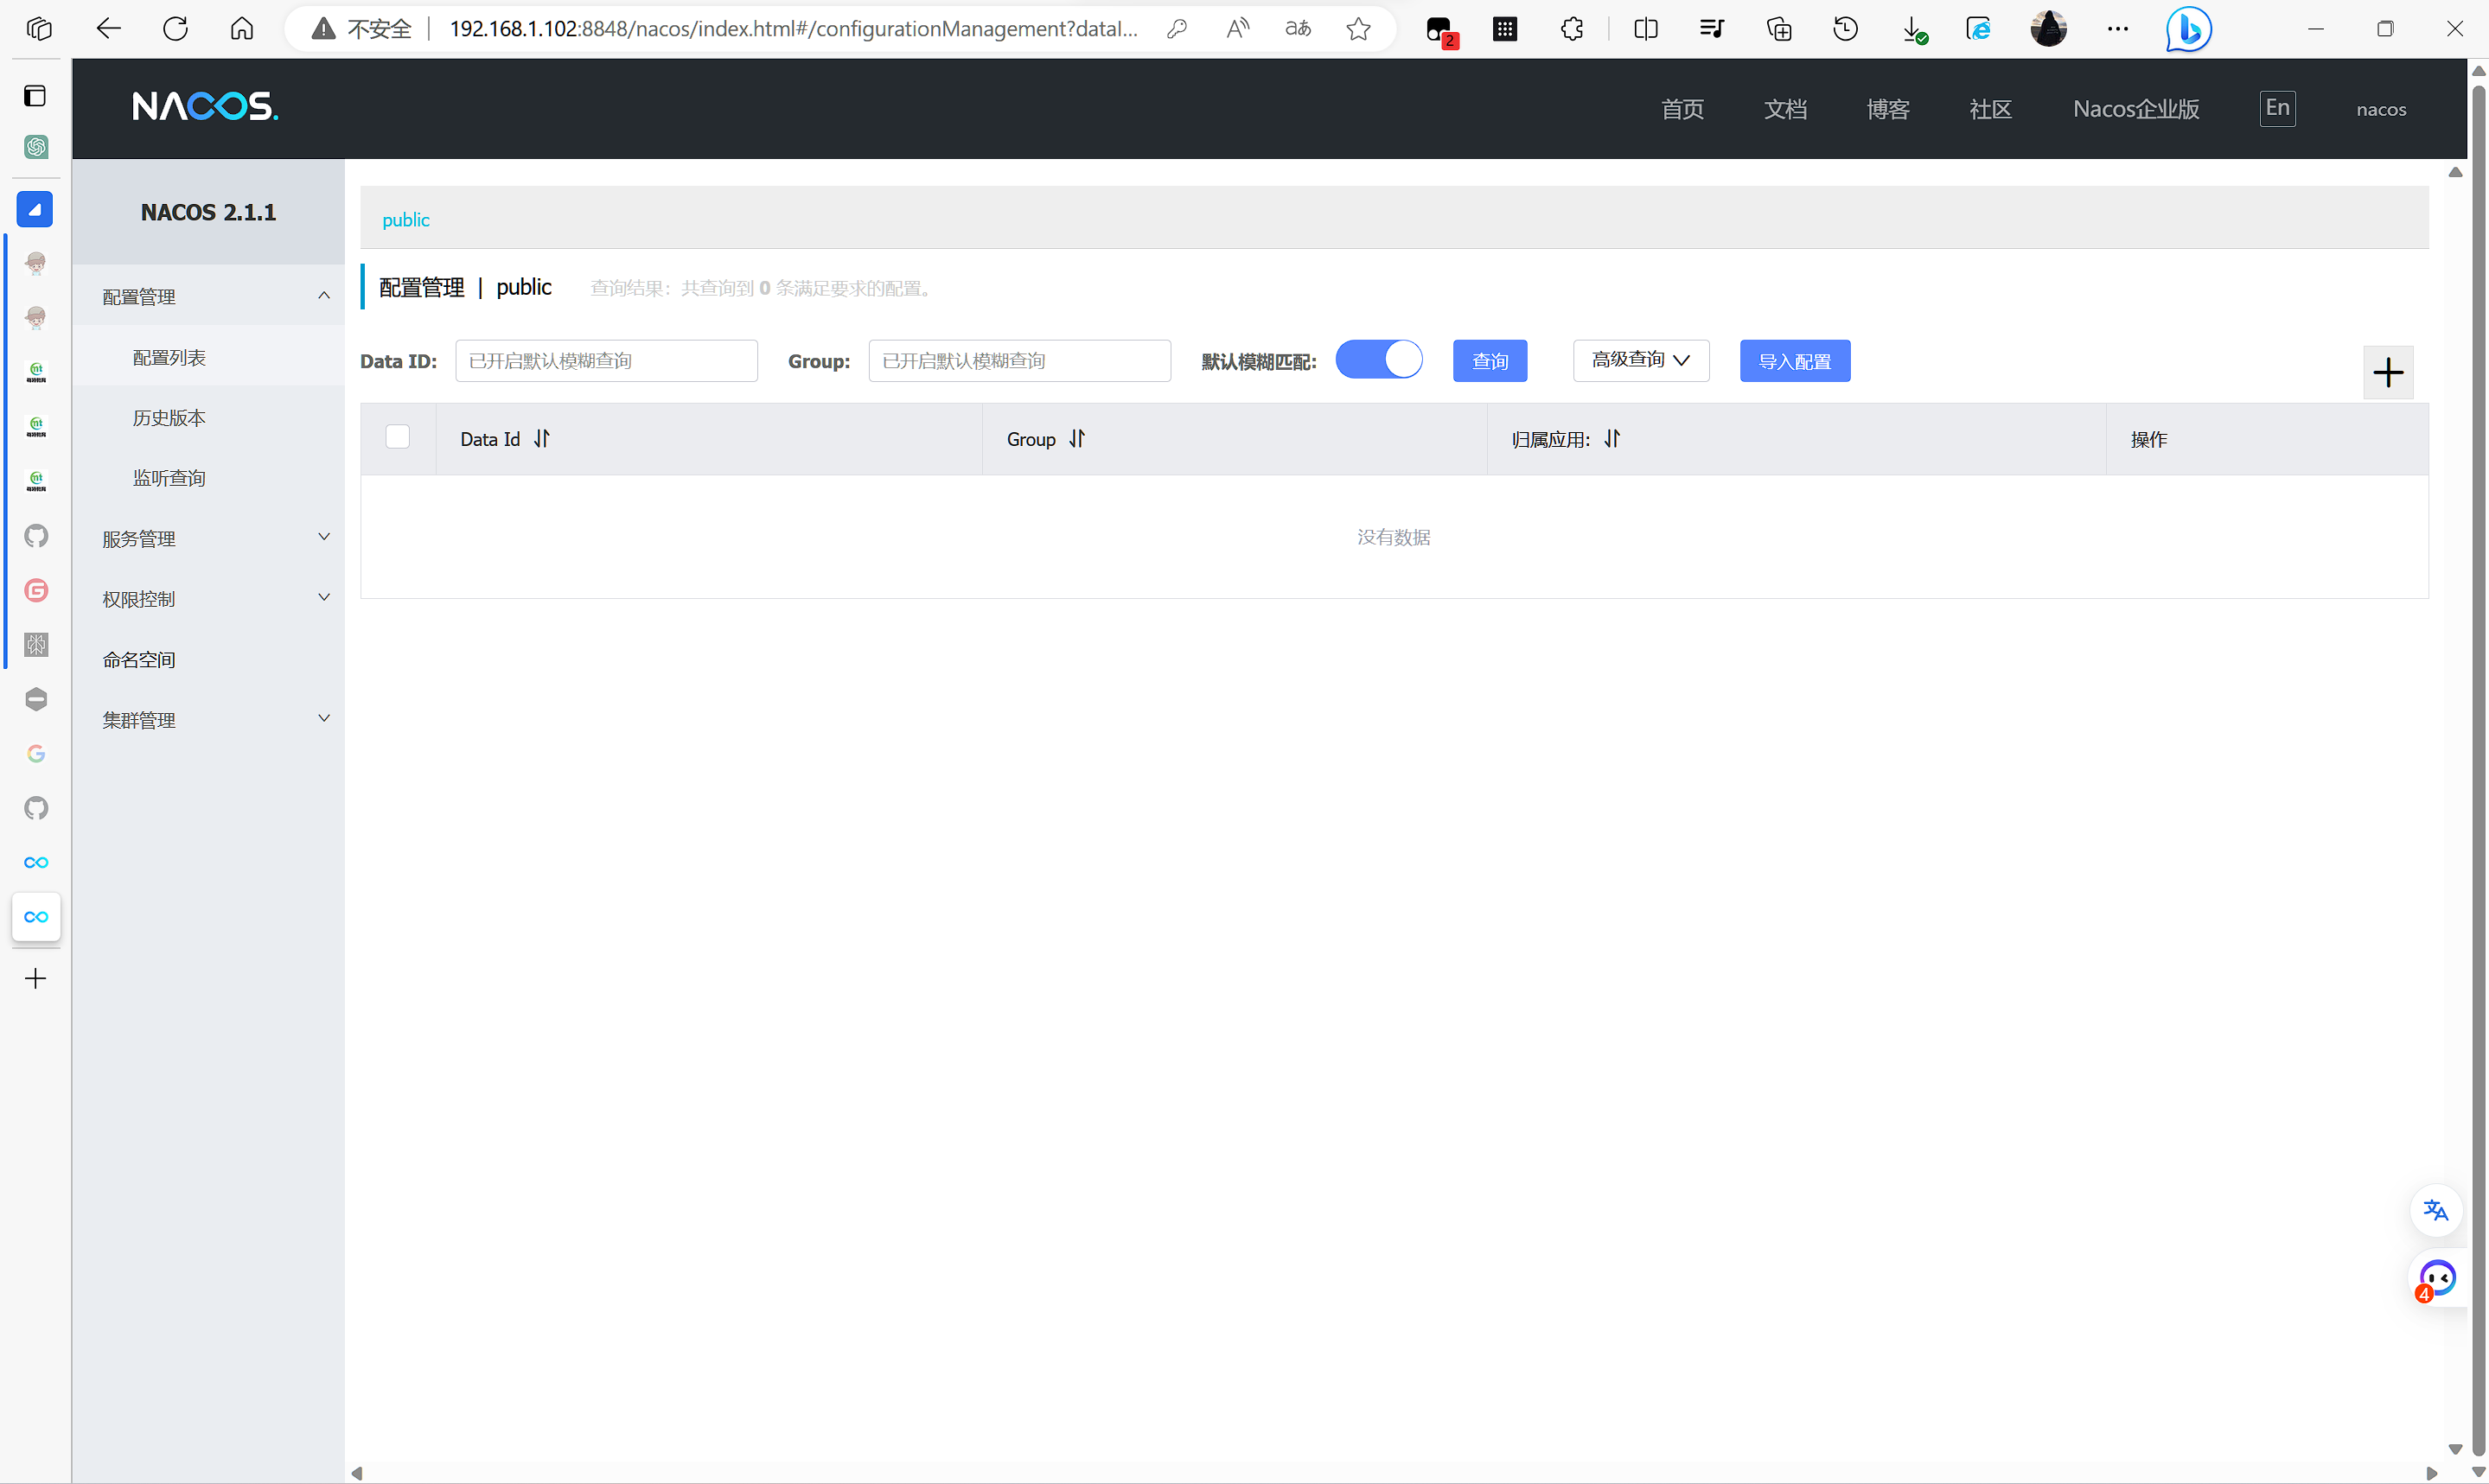This screenshot has width=2489, height=1484.
Task: Open the floating translate icon button
Action: pyautogui.click(x=2435, y=1210)
